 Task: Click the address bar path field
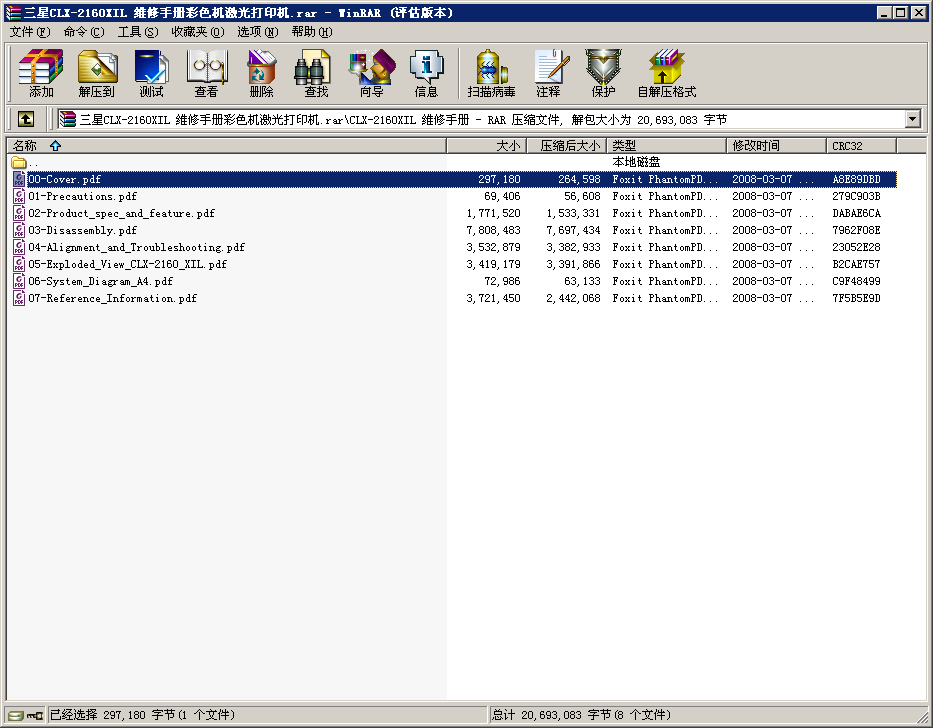point(488,119)
